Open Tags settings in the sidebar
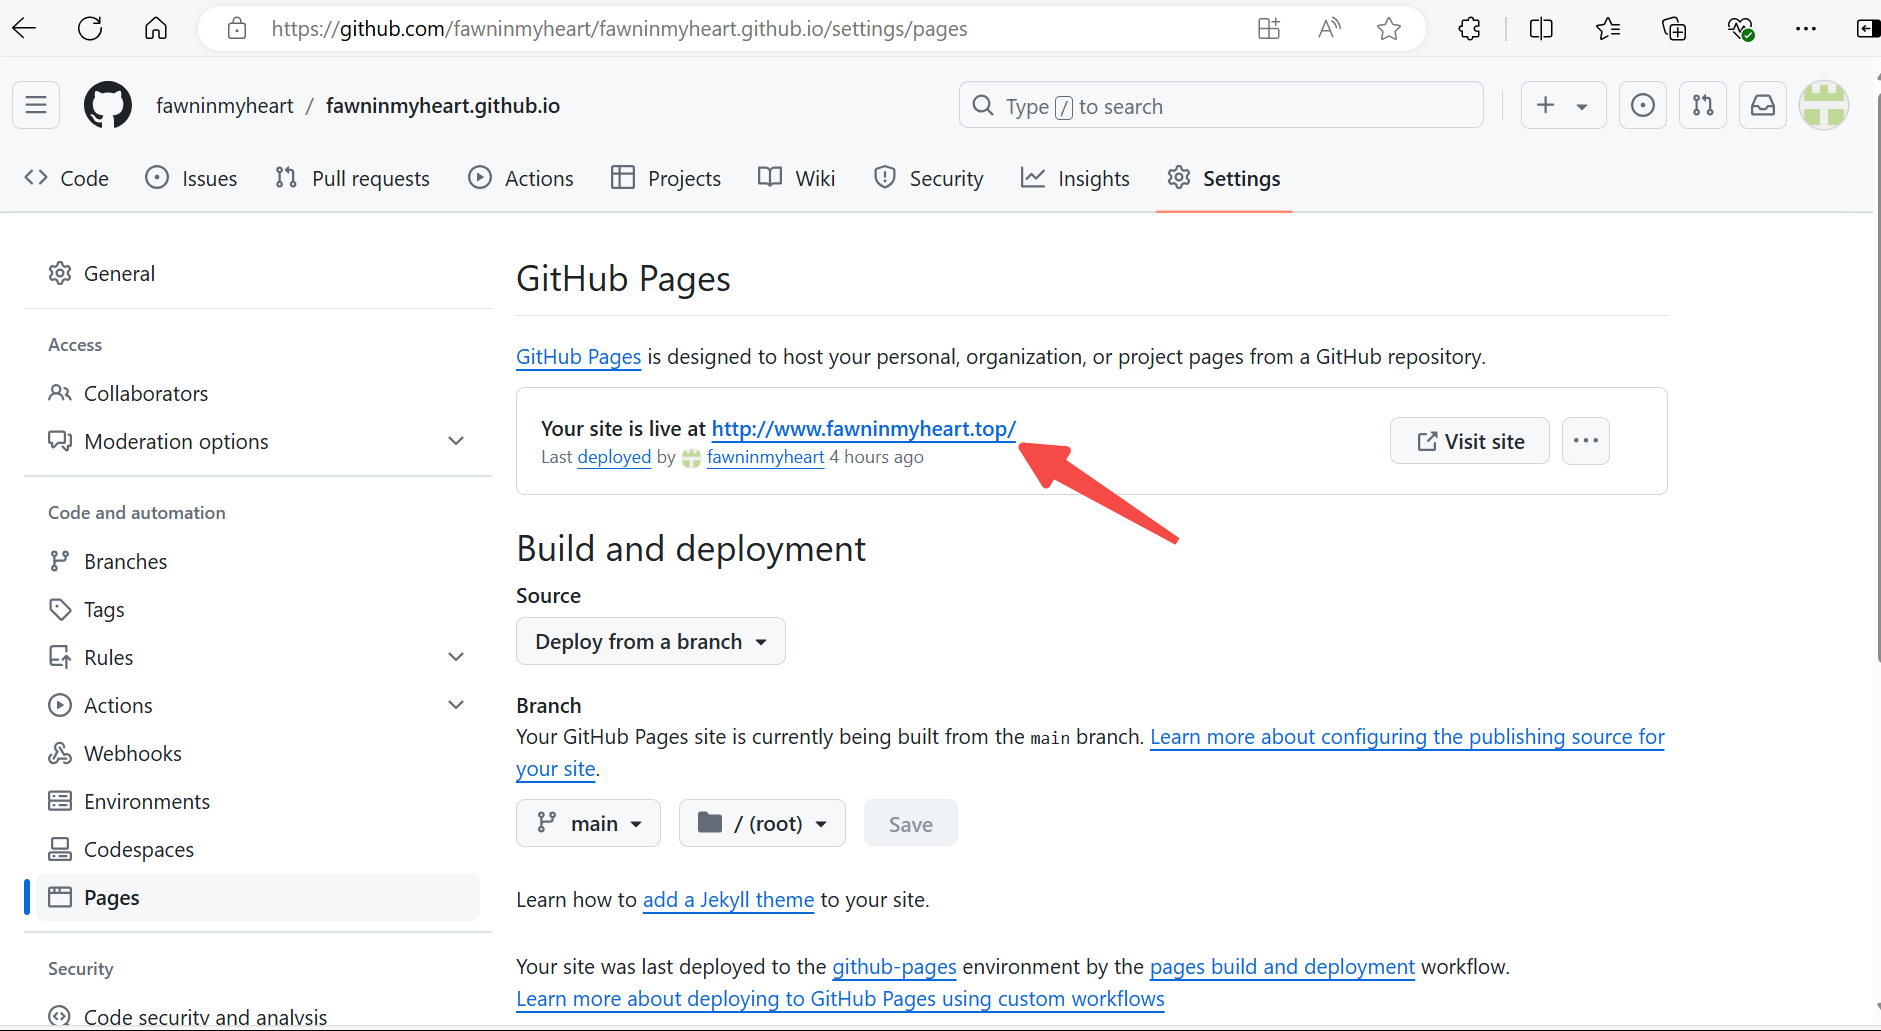The image size is (1881, 1031). coord(258,609)
